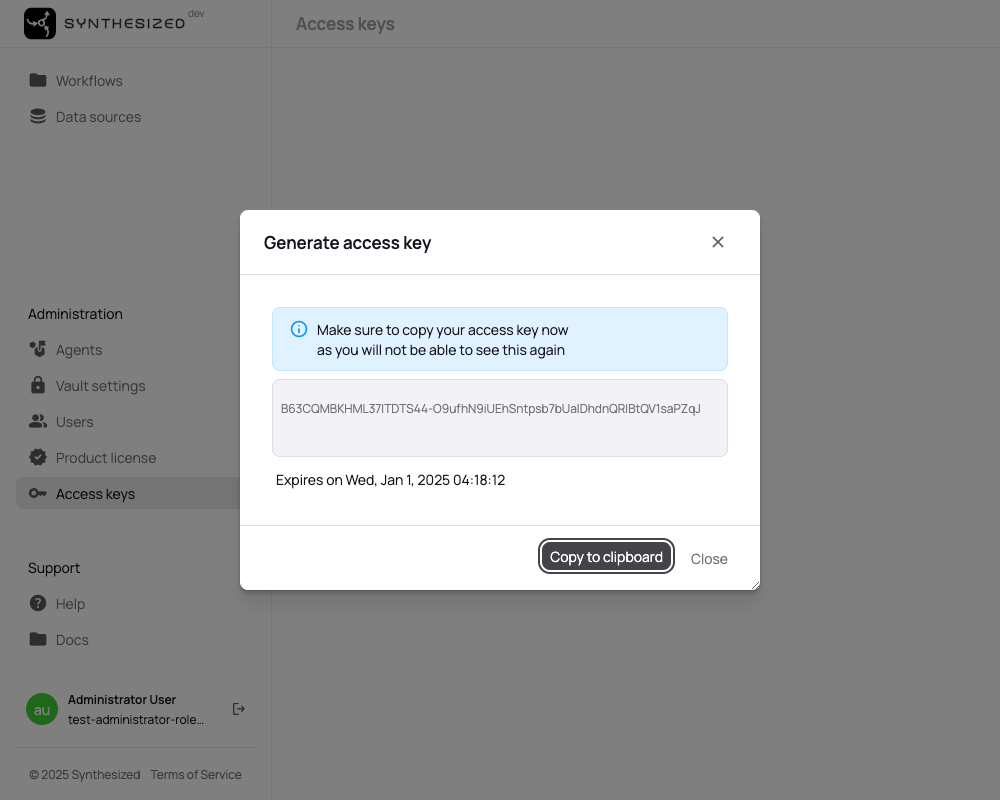Click the 'test-administrator-role...' email text
The height and width of the screenshot is (800, 1000).
[136, 720]
